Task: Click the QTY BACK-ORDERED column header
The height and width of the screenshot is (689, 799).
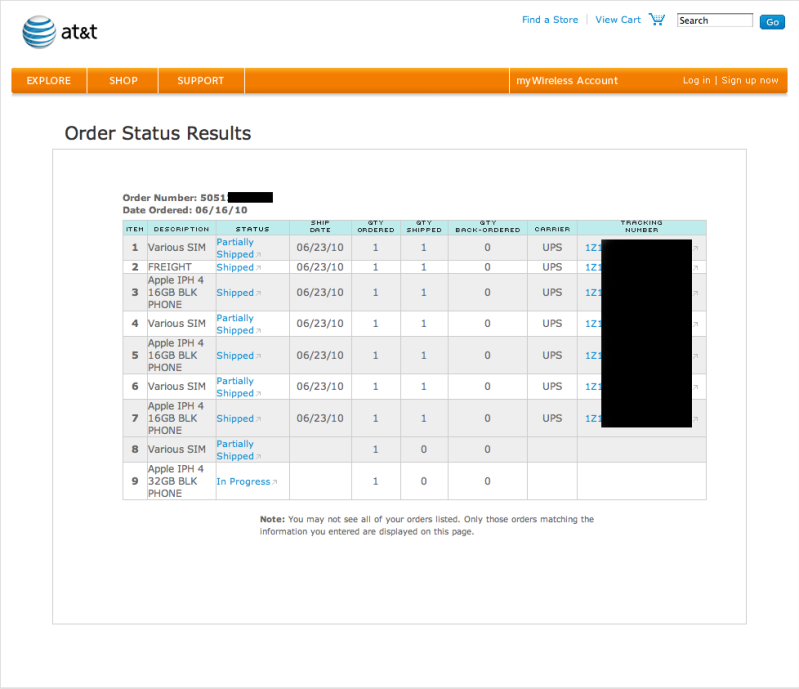Action: point(488,227)
